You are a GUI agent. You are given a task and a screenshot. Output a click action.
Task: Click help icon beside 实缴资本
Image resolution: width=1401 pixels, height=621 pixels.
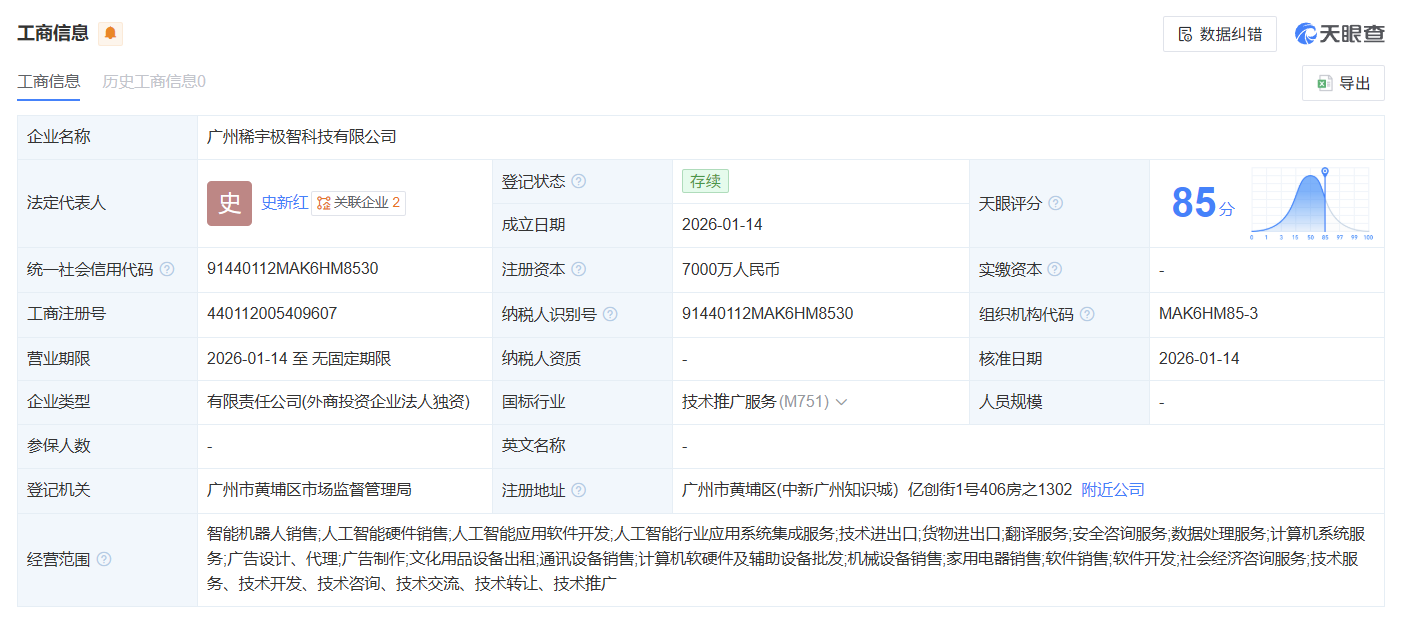1055,270
